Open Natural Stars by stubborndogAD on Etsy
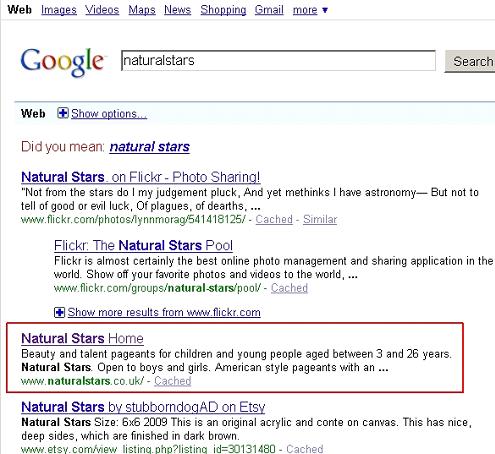Viewport: 495px width, 454px height. [x=143, y=407]
